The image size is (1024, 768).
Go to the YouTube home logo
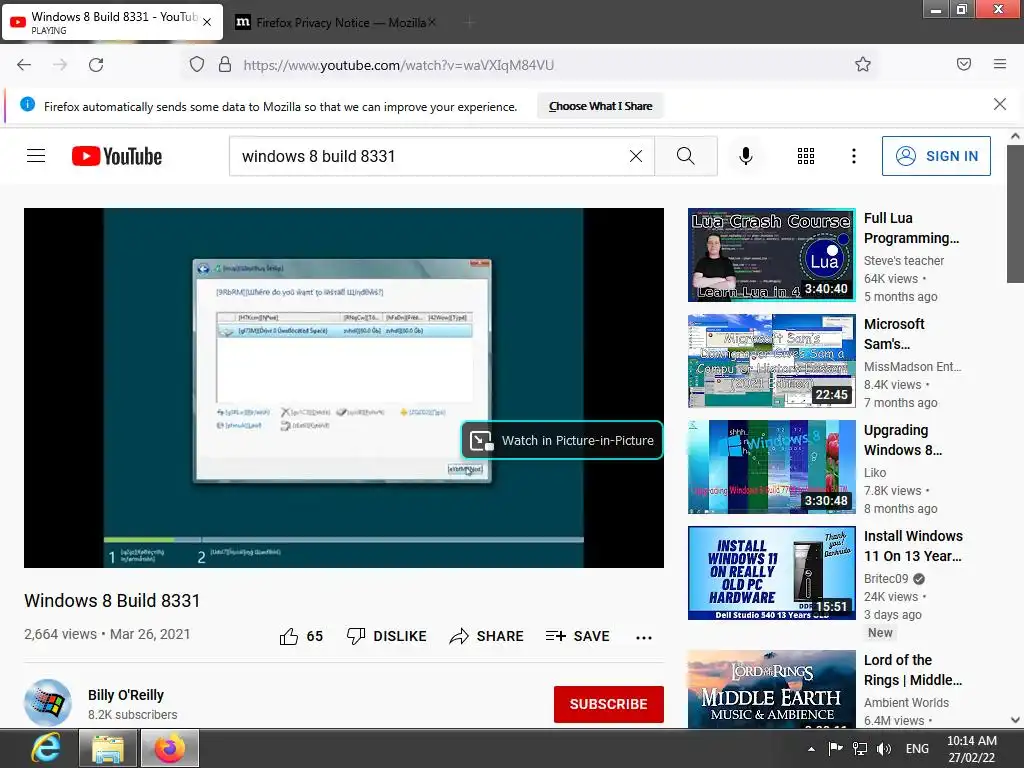(x=117, y=156)
